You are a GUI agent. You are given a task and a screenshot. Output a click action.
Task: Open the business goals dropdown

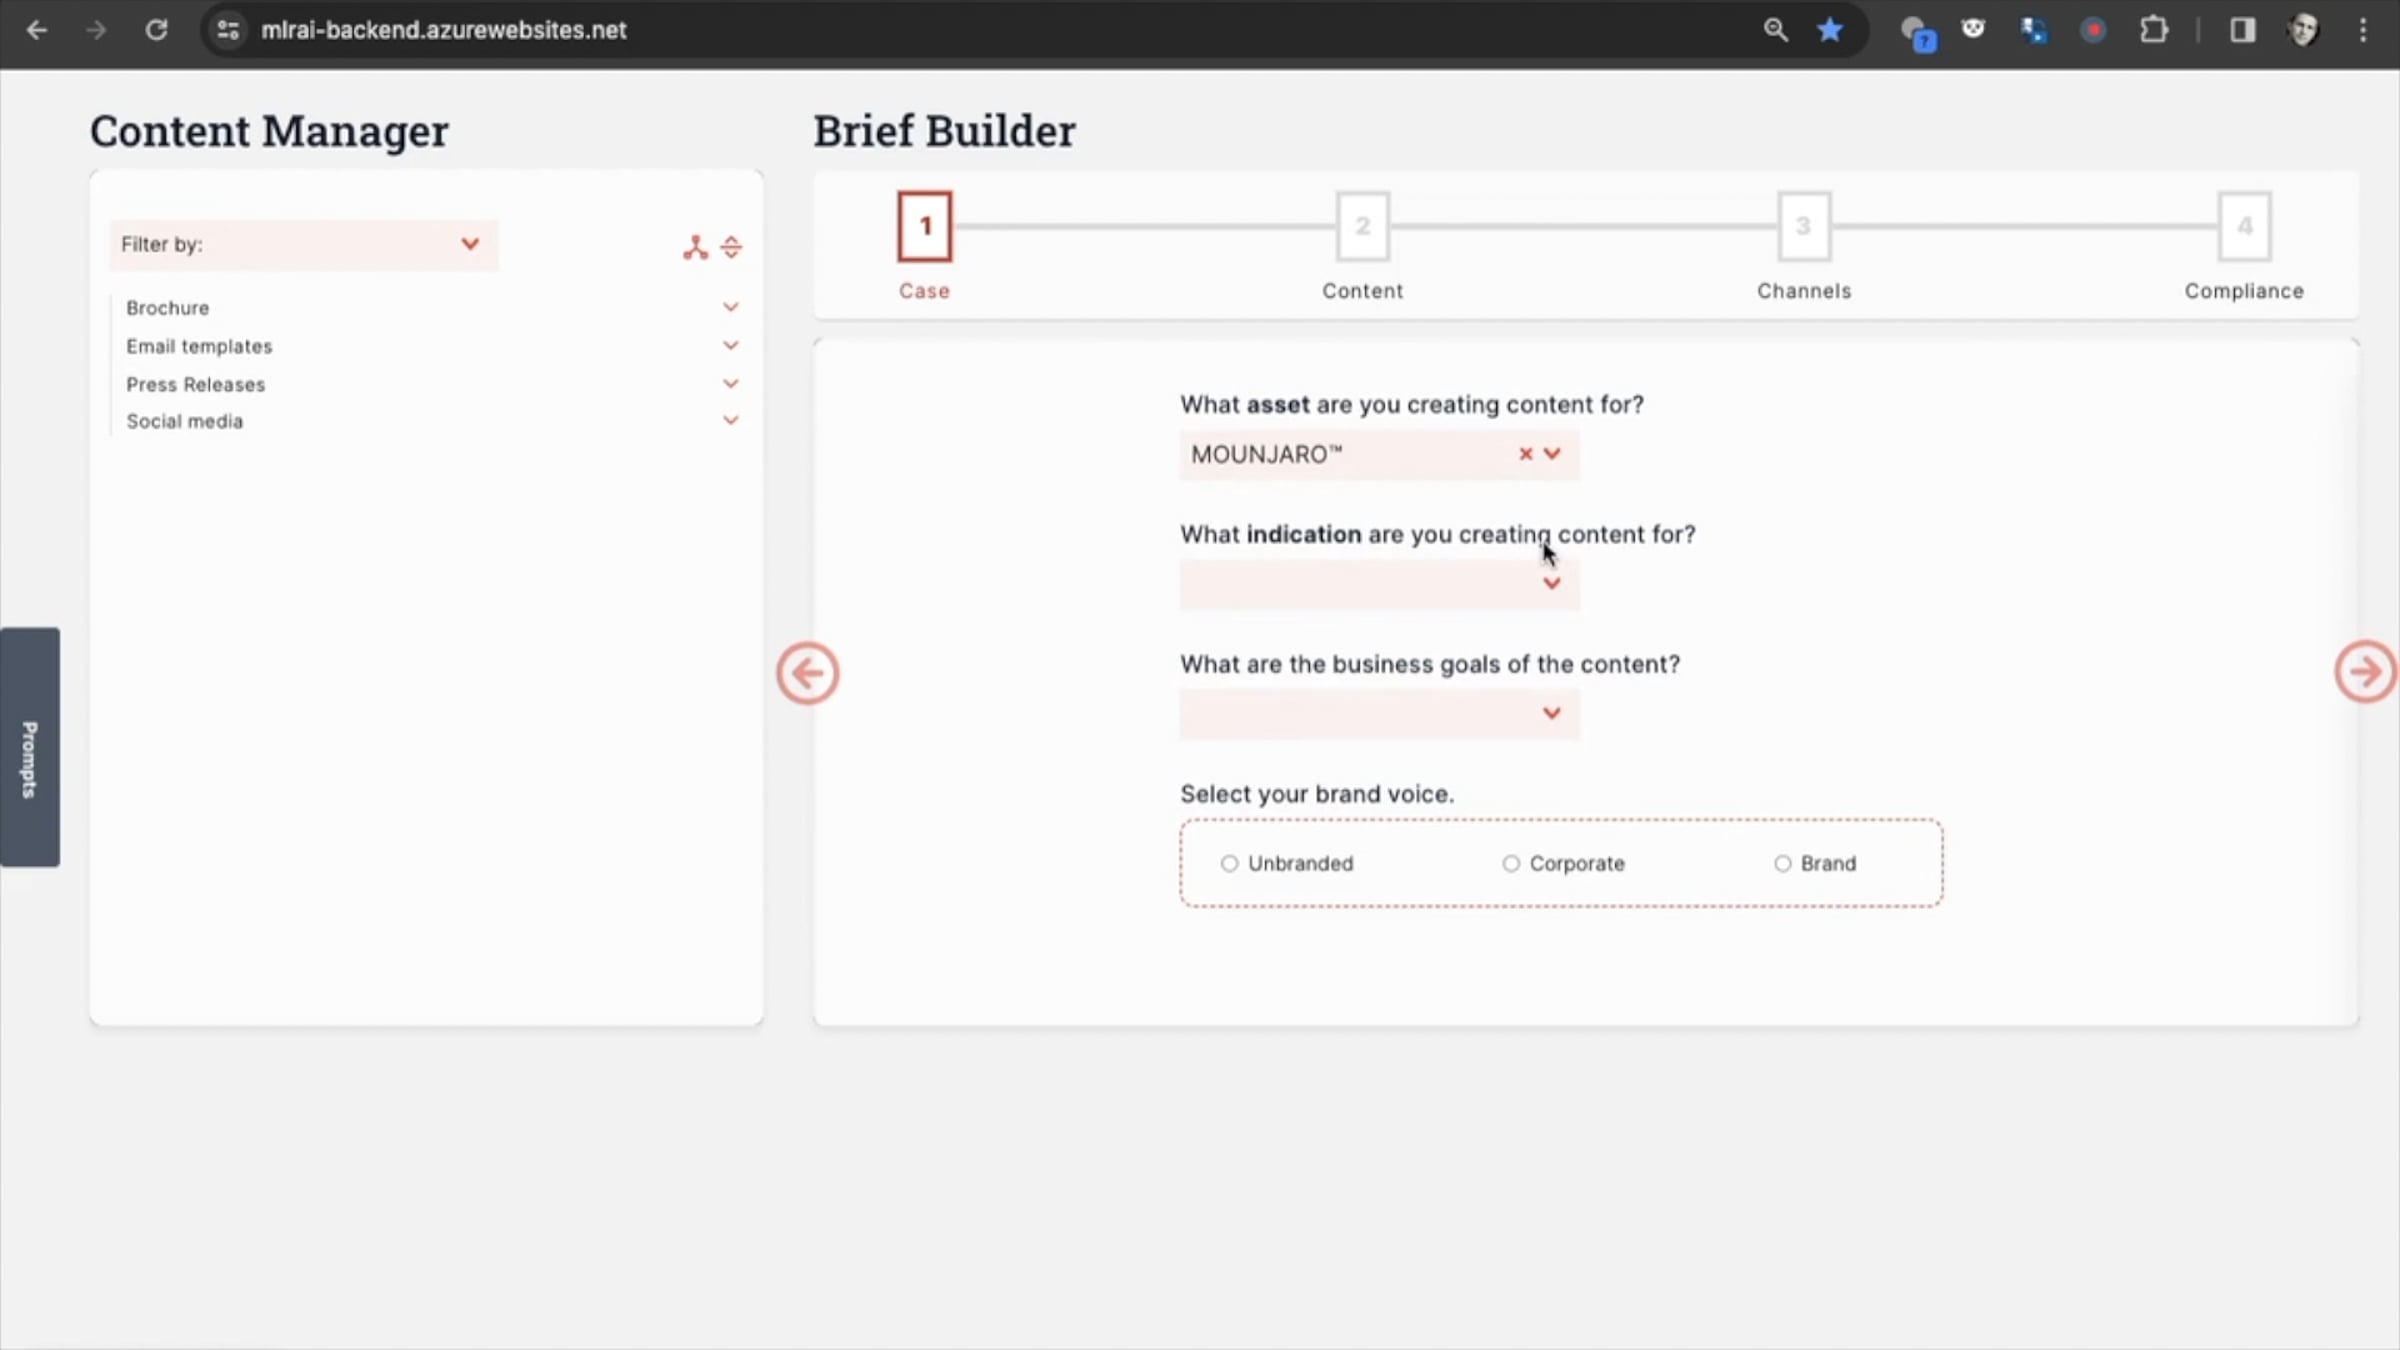tap(1379, 714)
